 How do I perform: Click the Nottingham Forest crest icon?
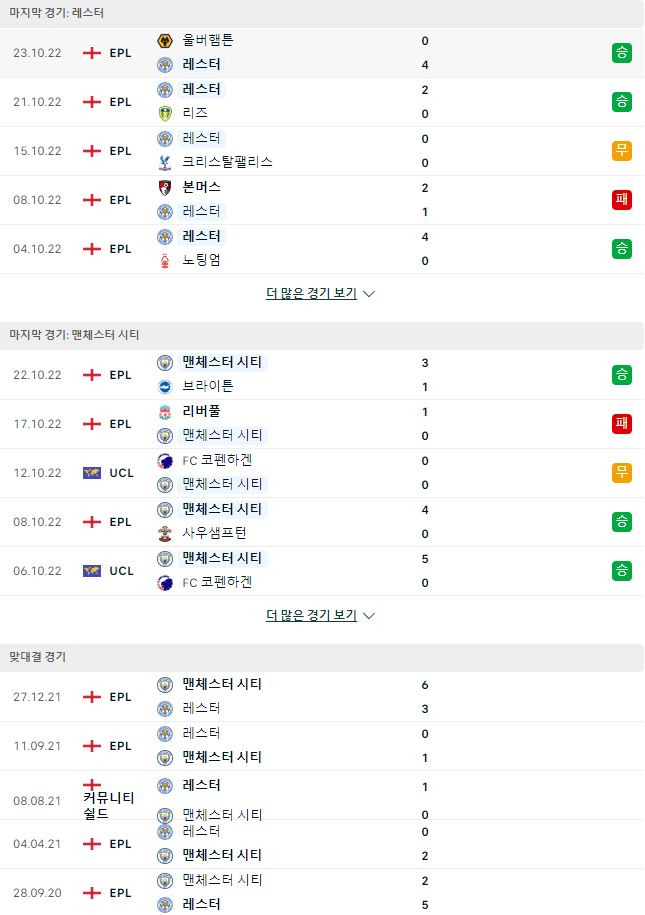(x=165, y=260)
